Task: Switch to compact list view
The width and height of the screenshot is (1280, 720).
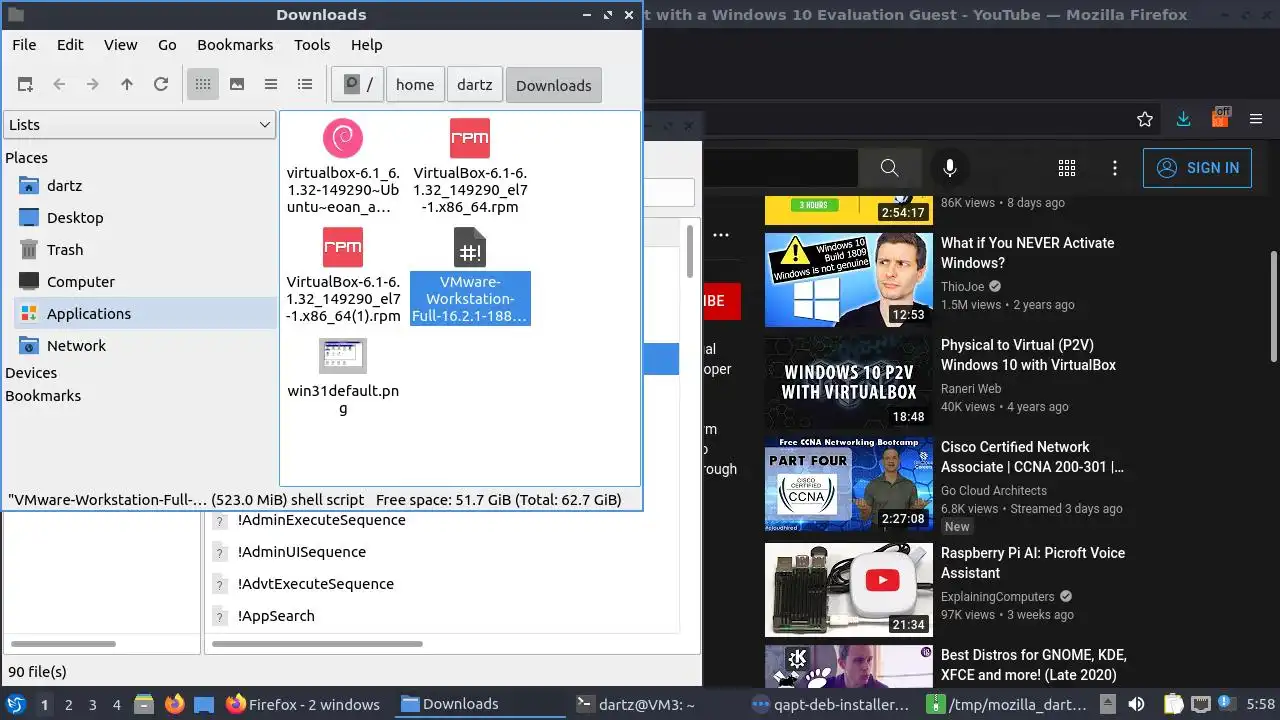Action: (x=271, y=85)
